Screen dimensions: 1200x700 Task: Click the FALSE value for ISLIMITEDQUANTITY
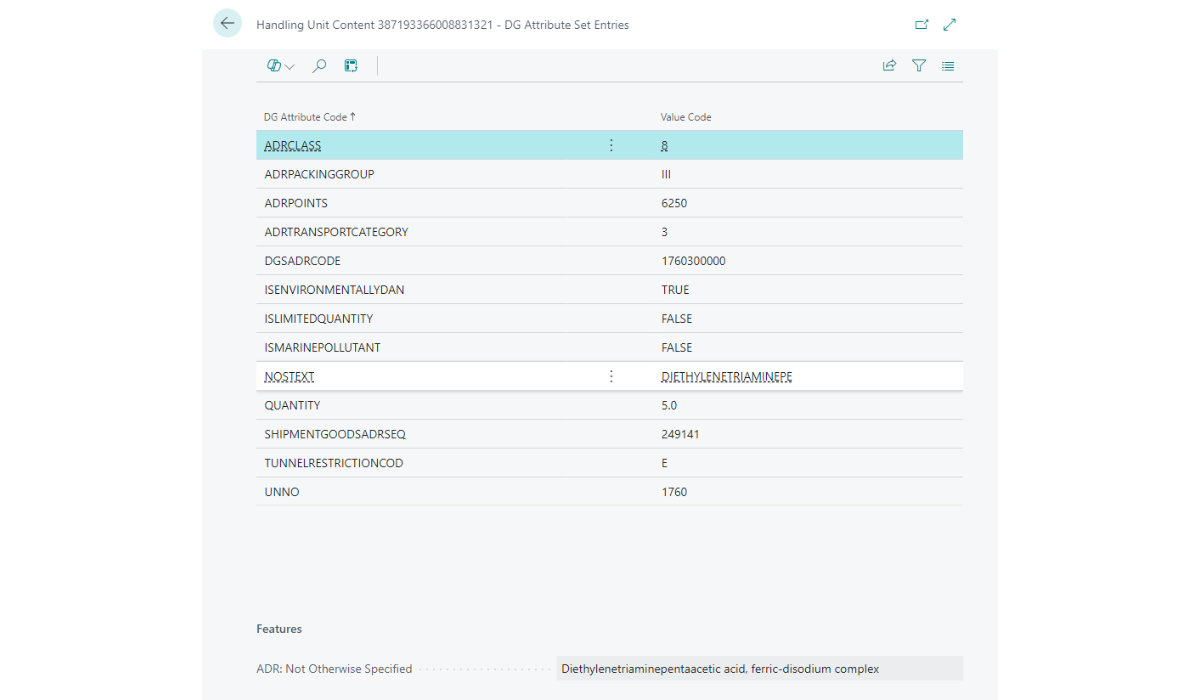tap(677, 319)
